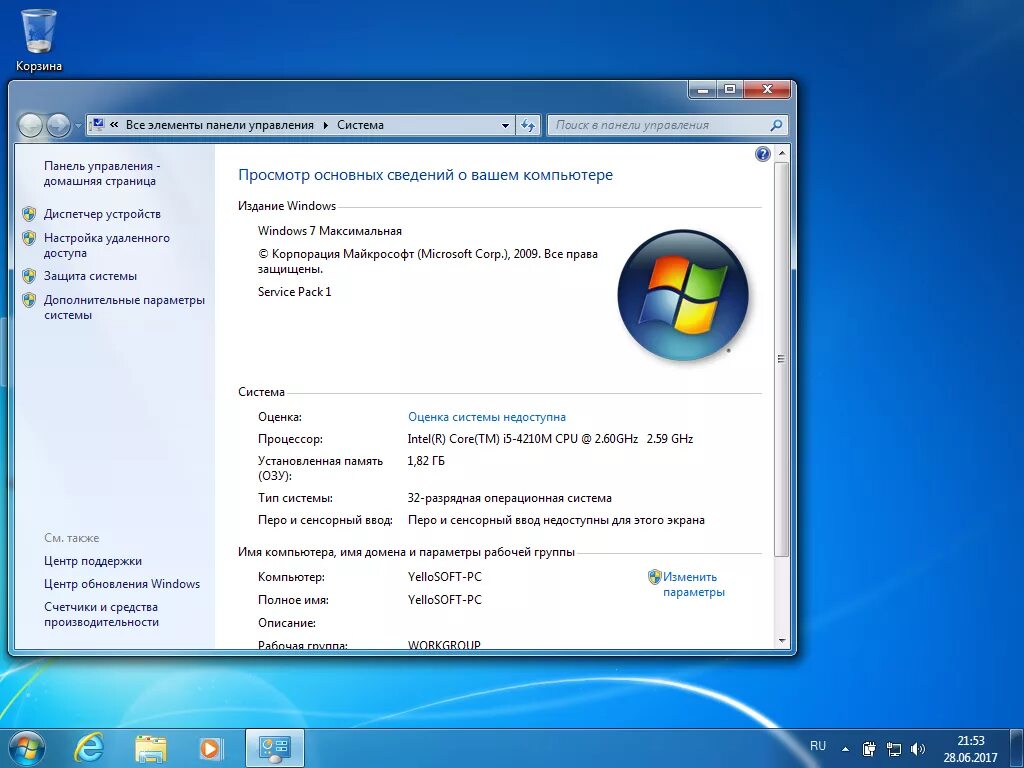Open Windows Media Player from the taskbar
Viewport: 1024px width, 768px height.
pos(211,747)
